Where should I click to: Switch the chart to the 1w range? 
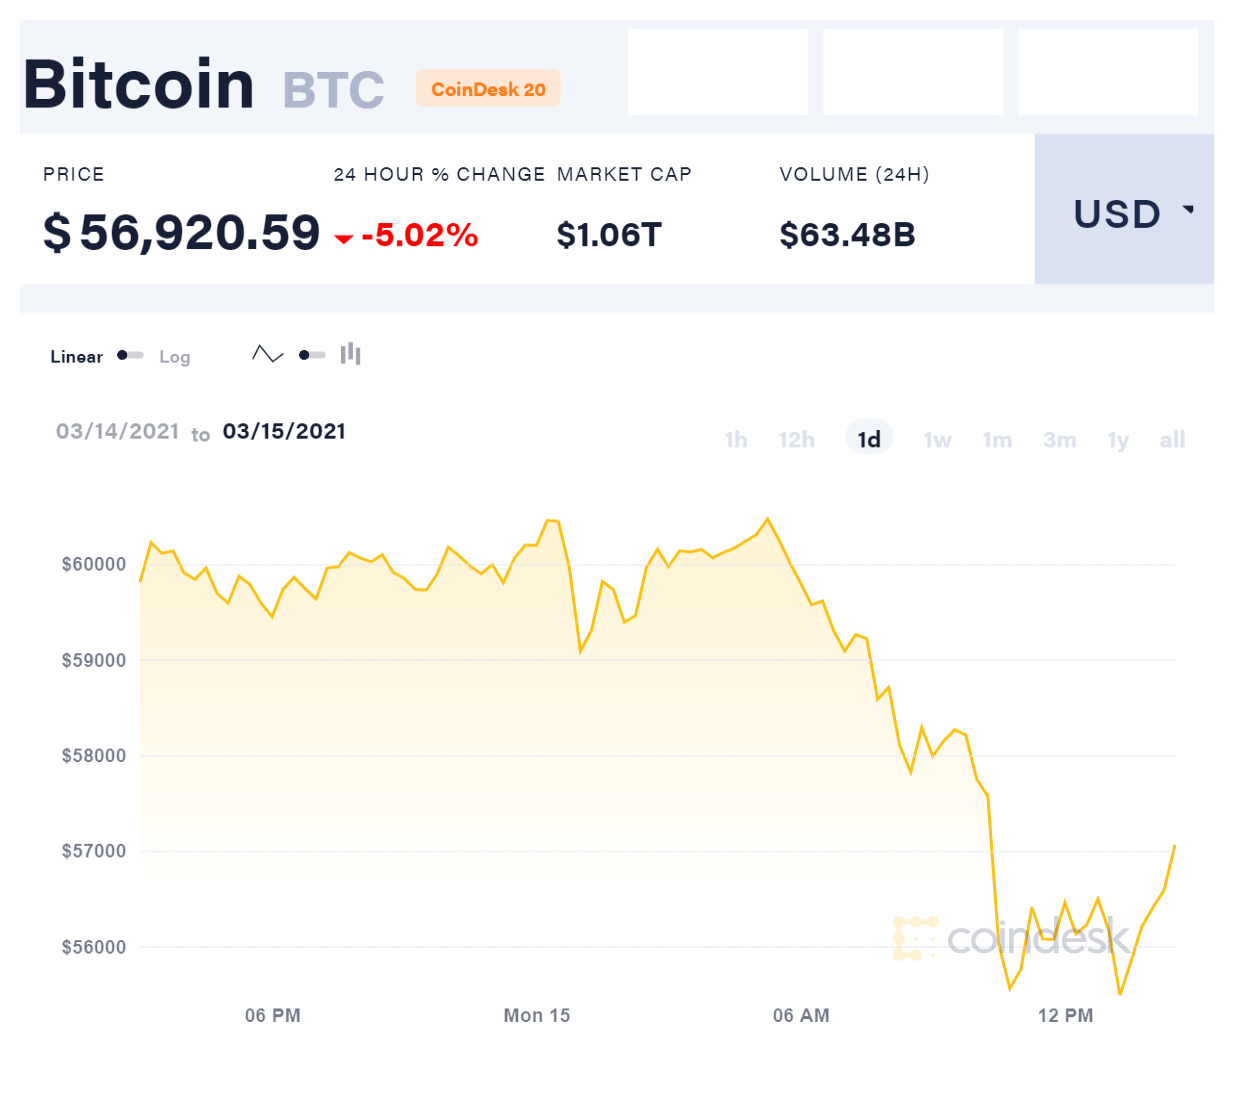[937, 440]
